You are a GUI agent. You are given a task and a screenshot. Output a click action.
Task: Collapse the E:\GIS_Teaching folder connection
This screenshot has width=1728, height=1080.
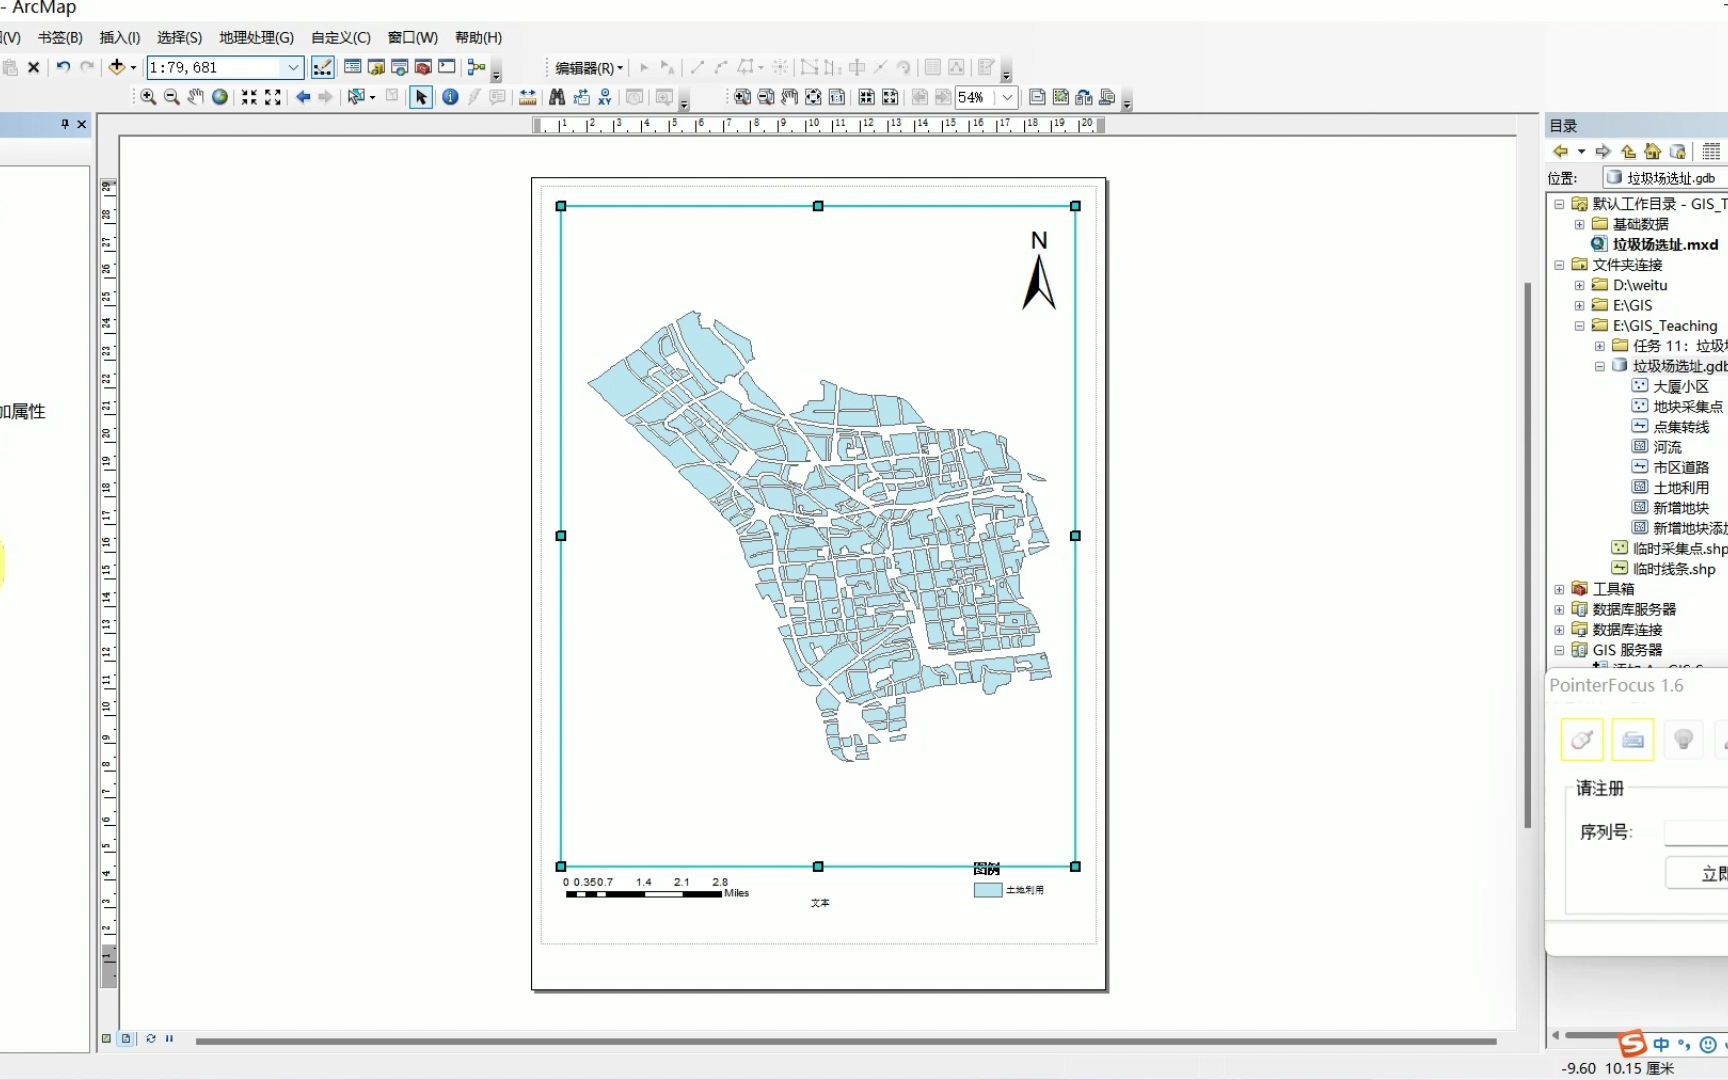click(x=1580, y=325)
